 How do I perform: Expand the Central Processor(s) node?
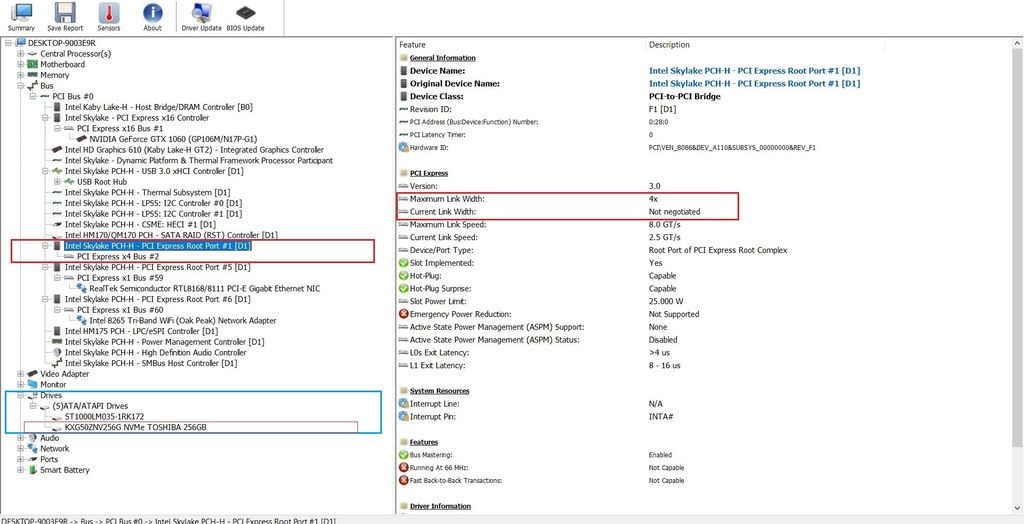20,54
